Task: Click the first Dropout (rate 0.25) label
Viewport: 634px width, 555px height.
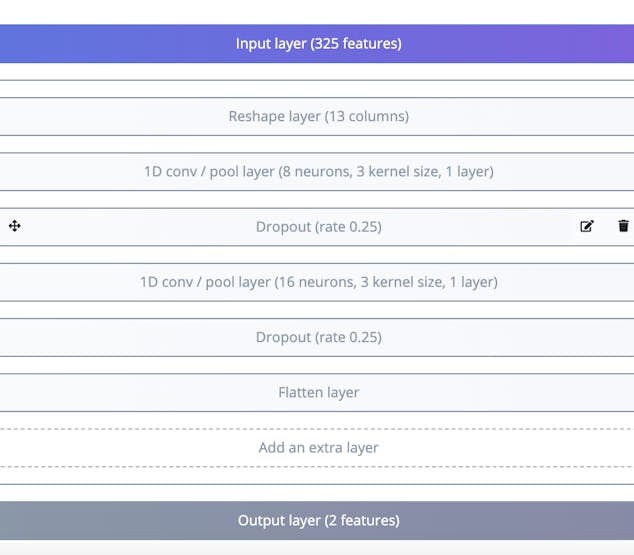Action: [x=318, y=227]
